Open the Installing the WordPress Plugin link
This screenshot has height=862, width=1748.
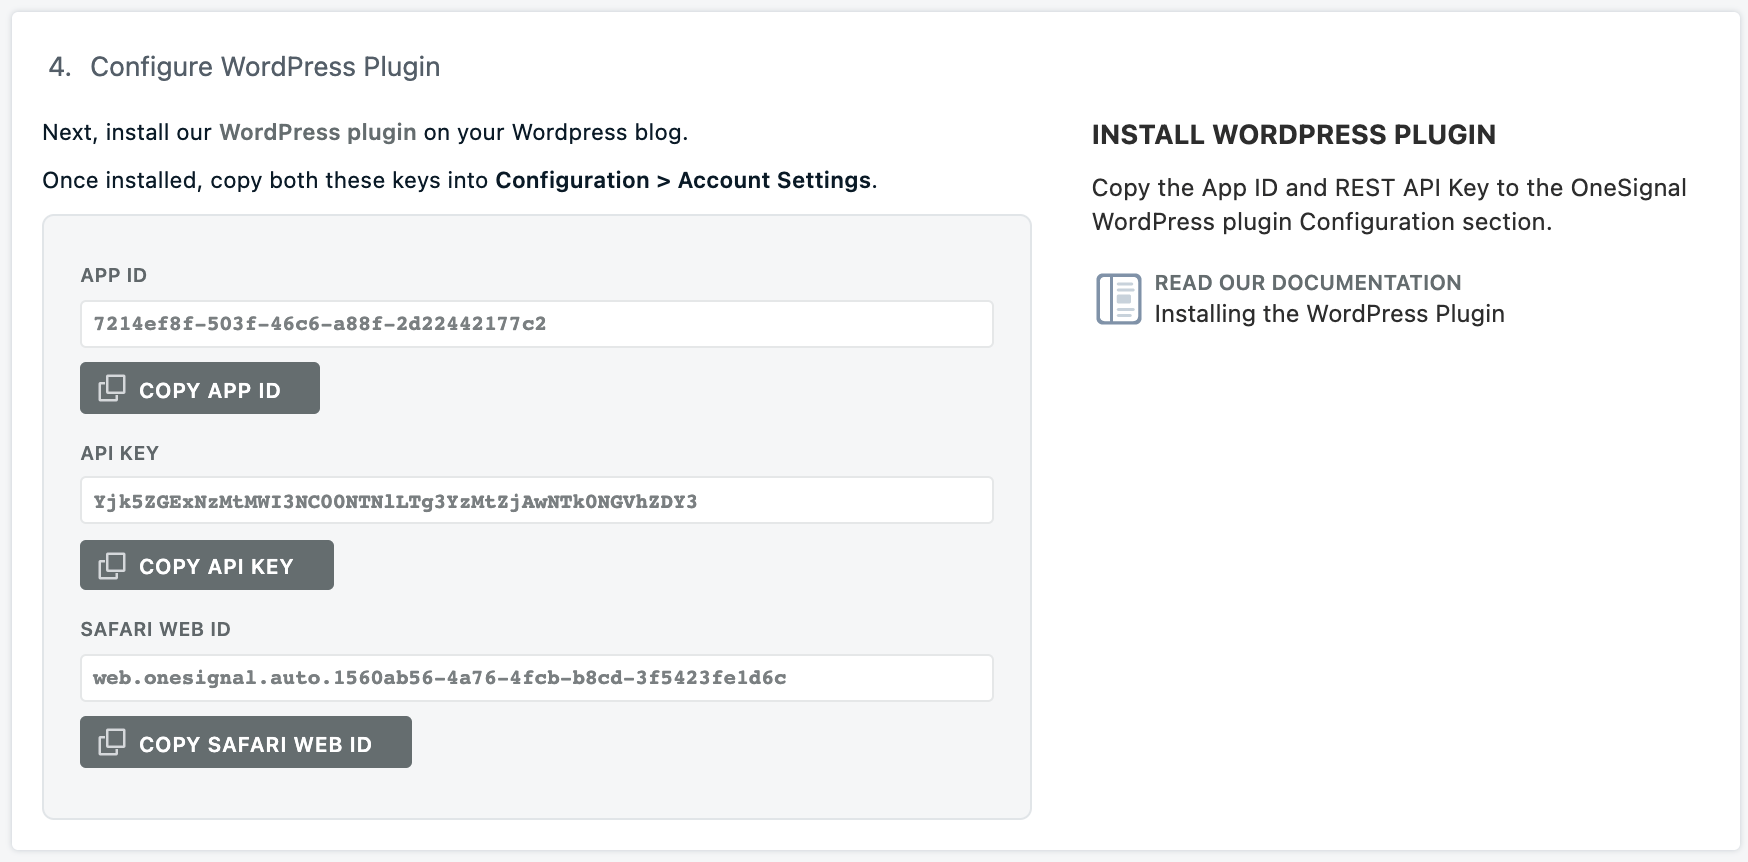(x=1329, y=314)
